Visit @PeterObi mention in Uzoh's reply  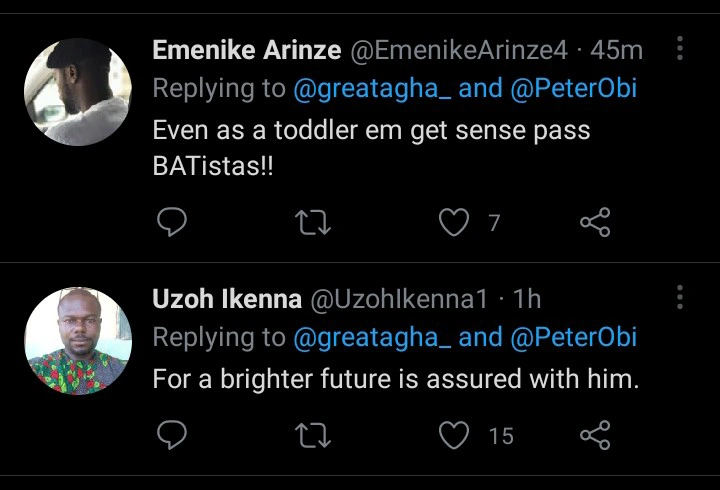click(x=574, y=337)
